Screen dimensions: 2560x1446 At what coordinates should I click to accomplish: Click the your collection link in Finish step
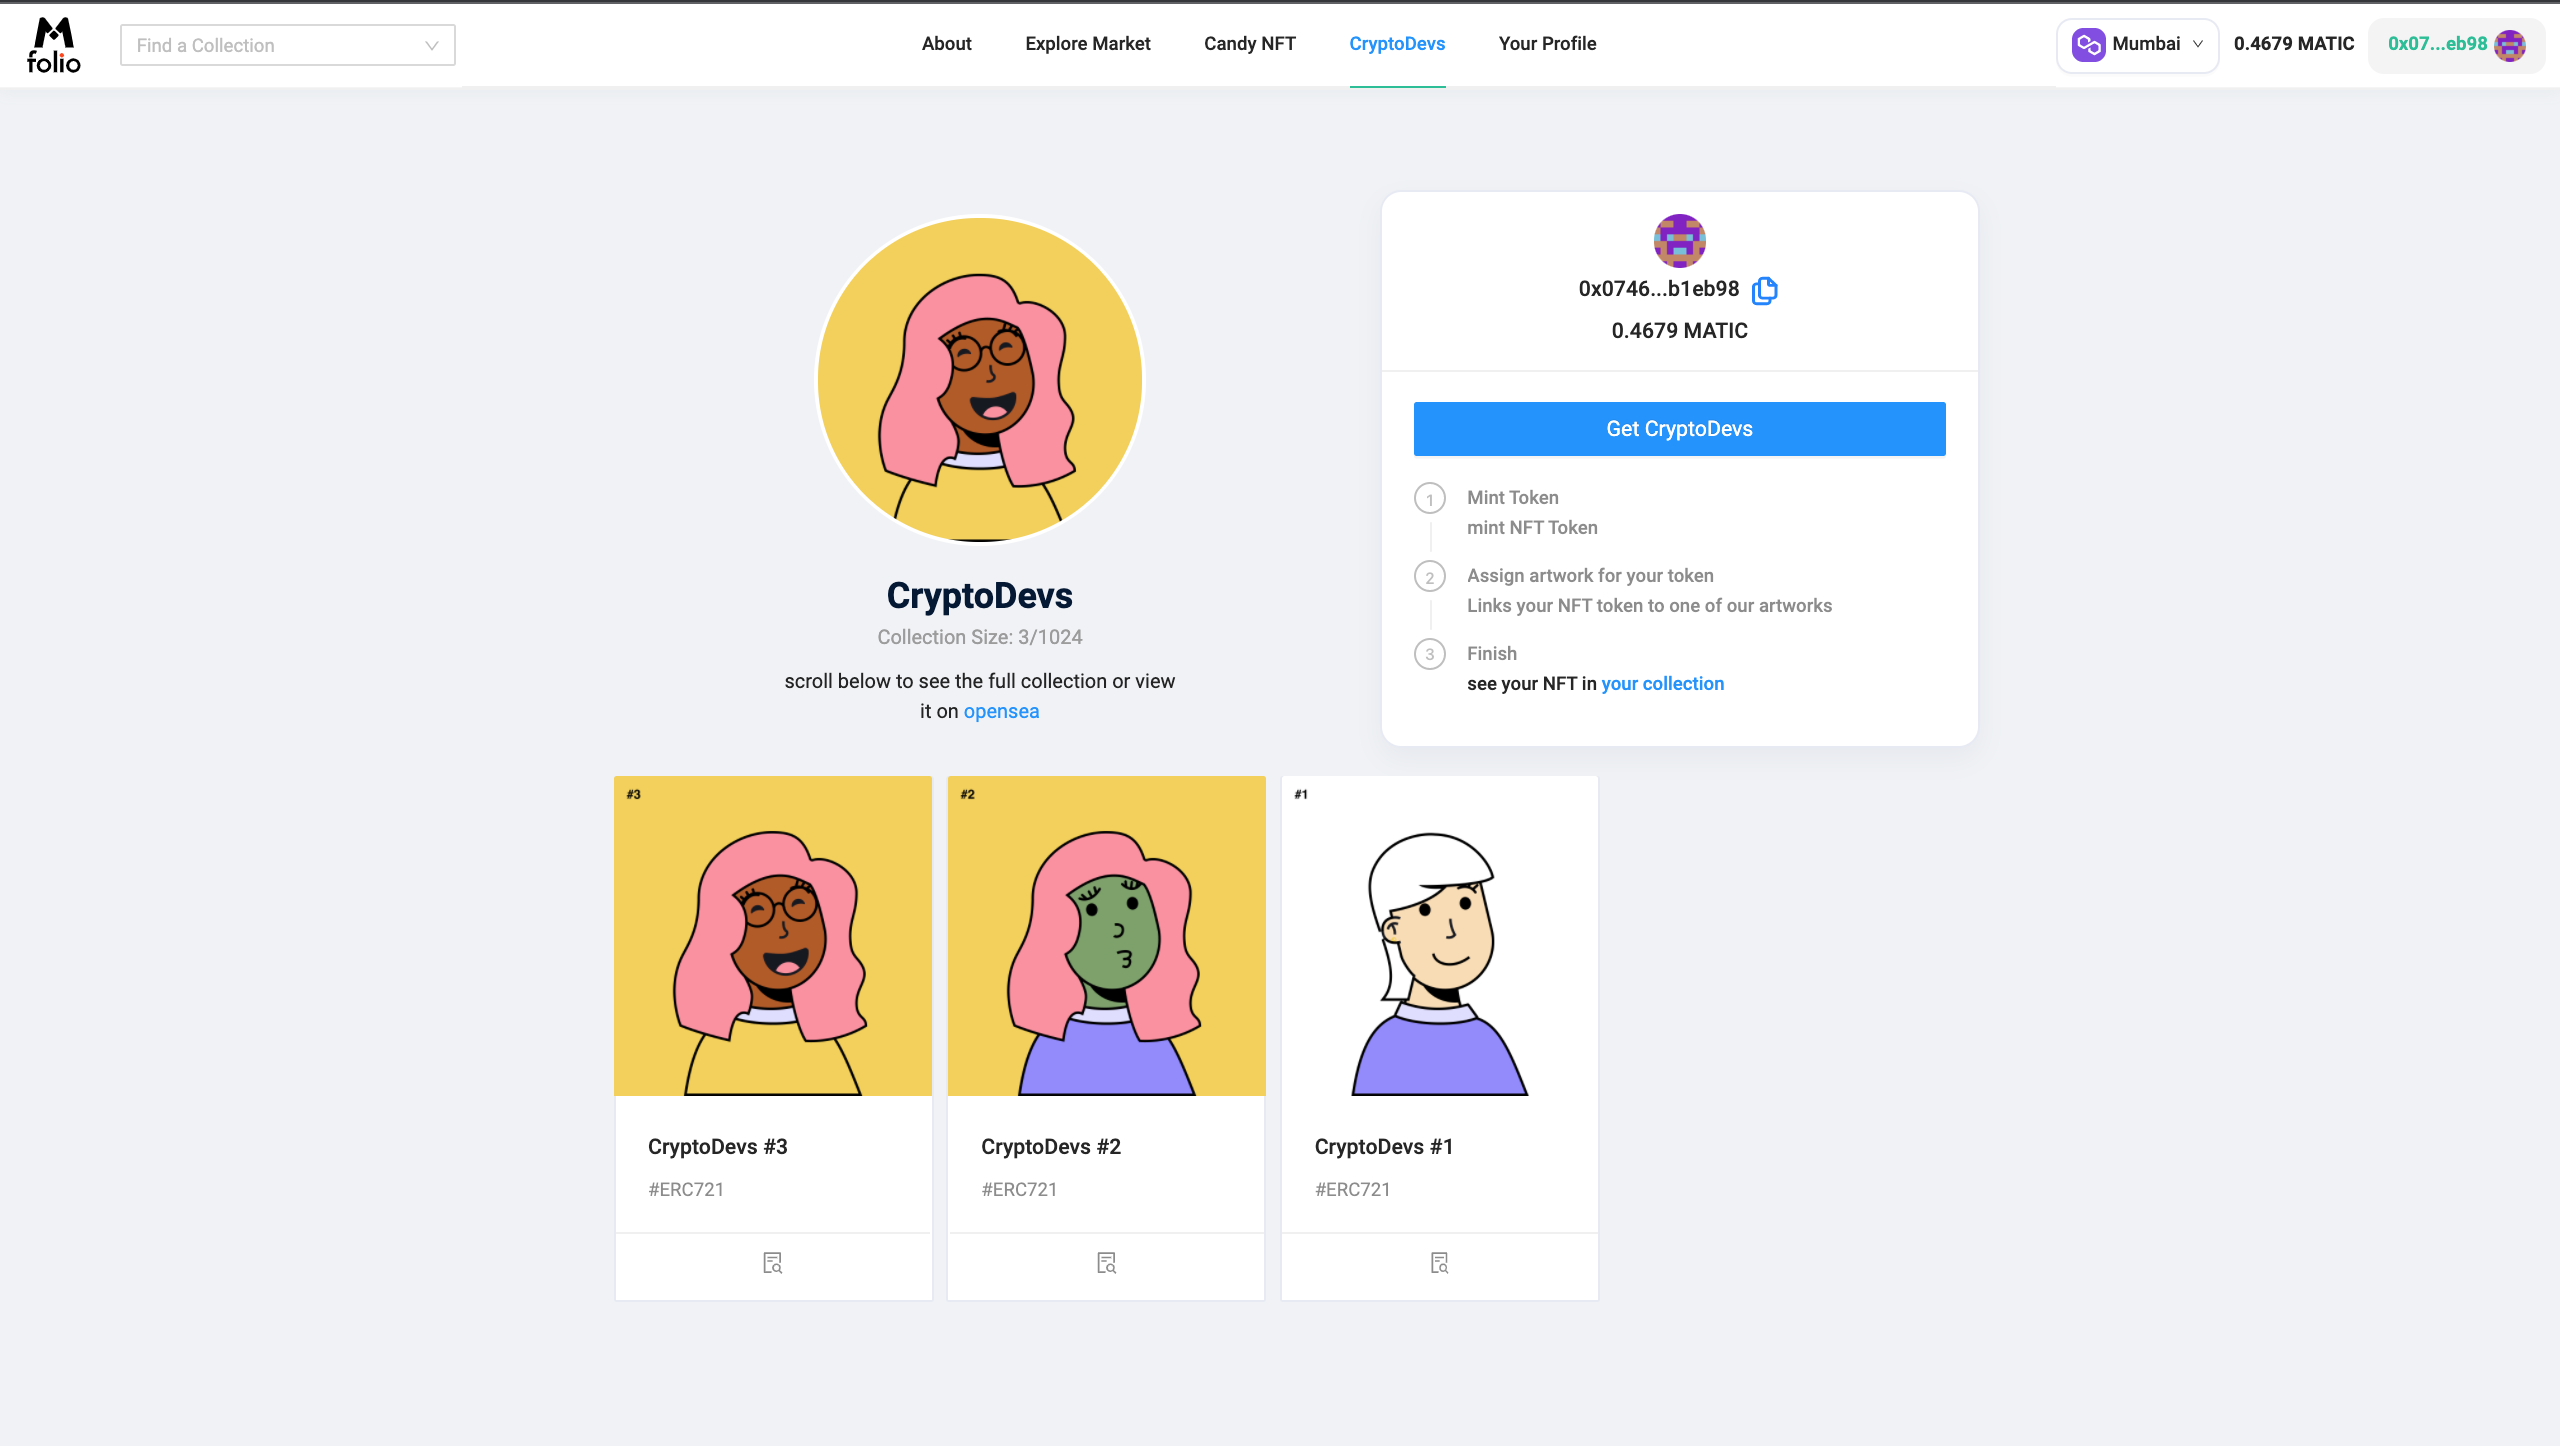[x=1662, y=683]
